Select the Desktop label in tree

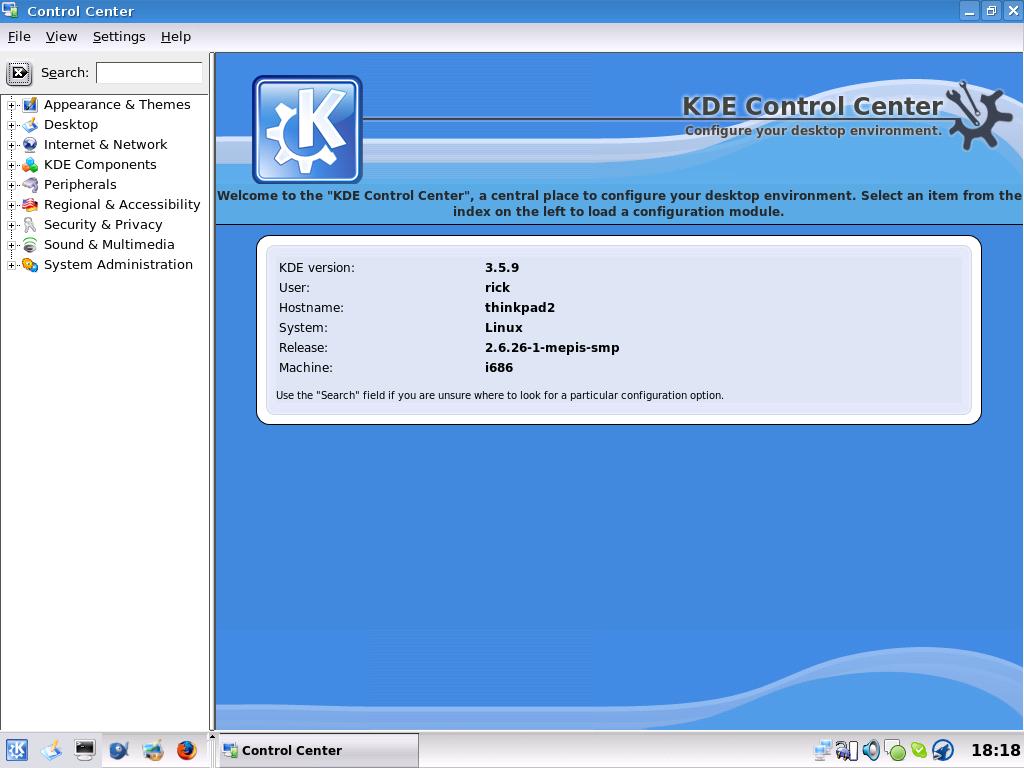[x=71, y=125]
